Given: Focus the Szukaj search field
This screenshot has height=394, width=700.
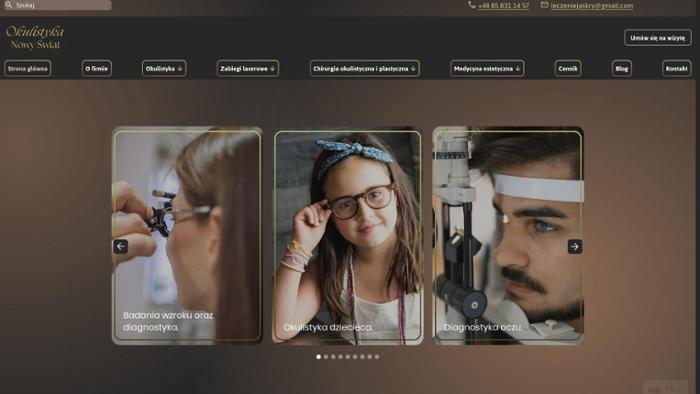Looking at the screenshot, I should coord(57,5).
